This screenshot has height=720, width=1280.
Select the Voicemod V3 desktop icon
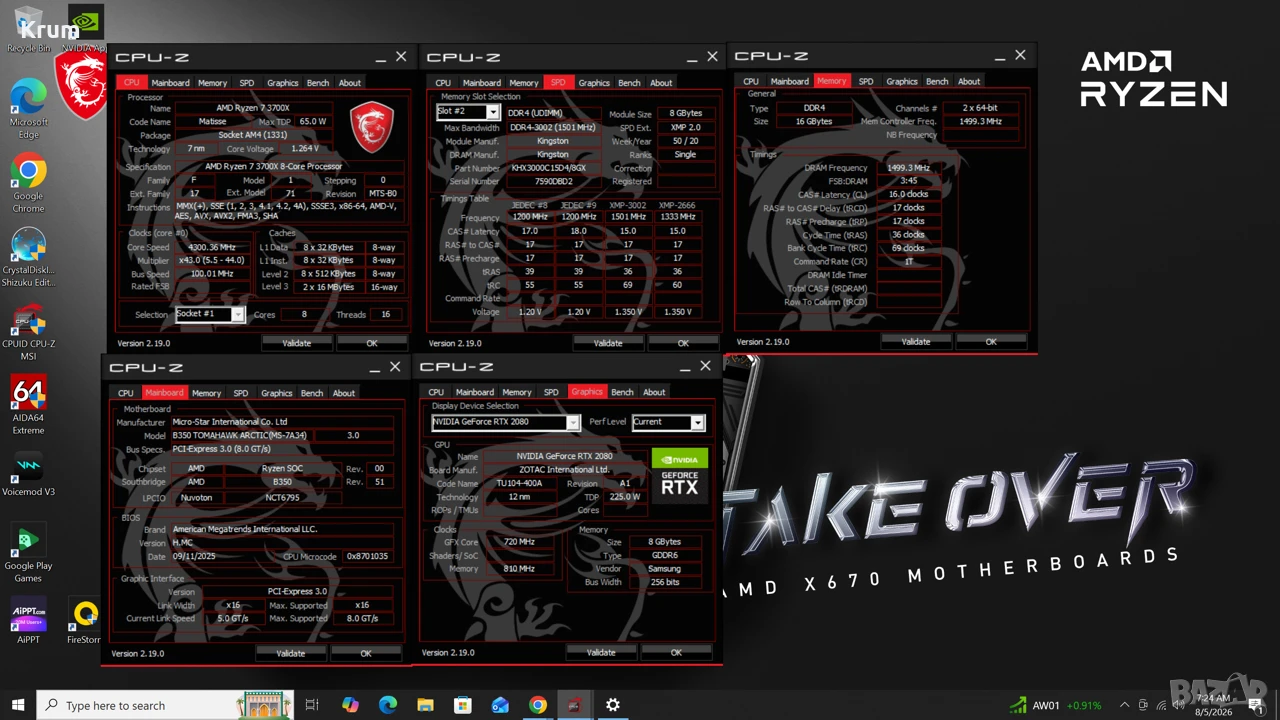click(x=28, y=474)
